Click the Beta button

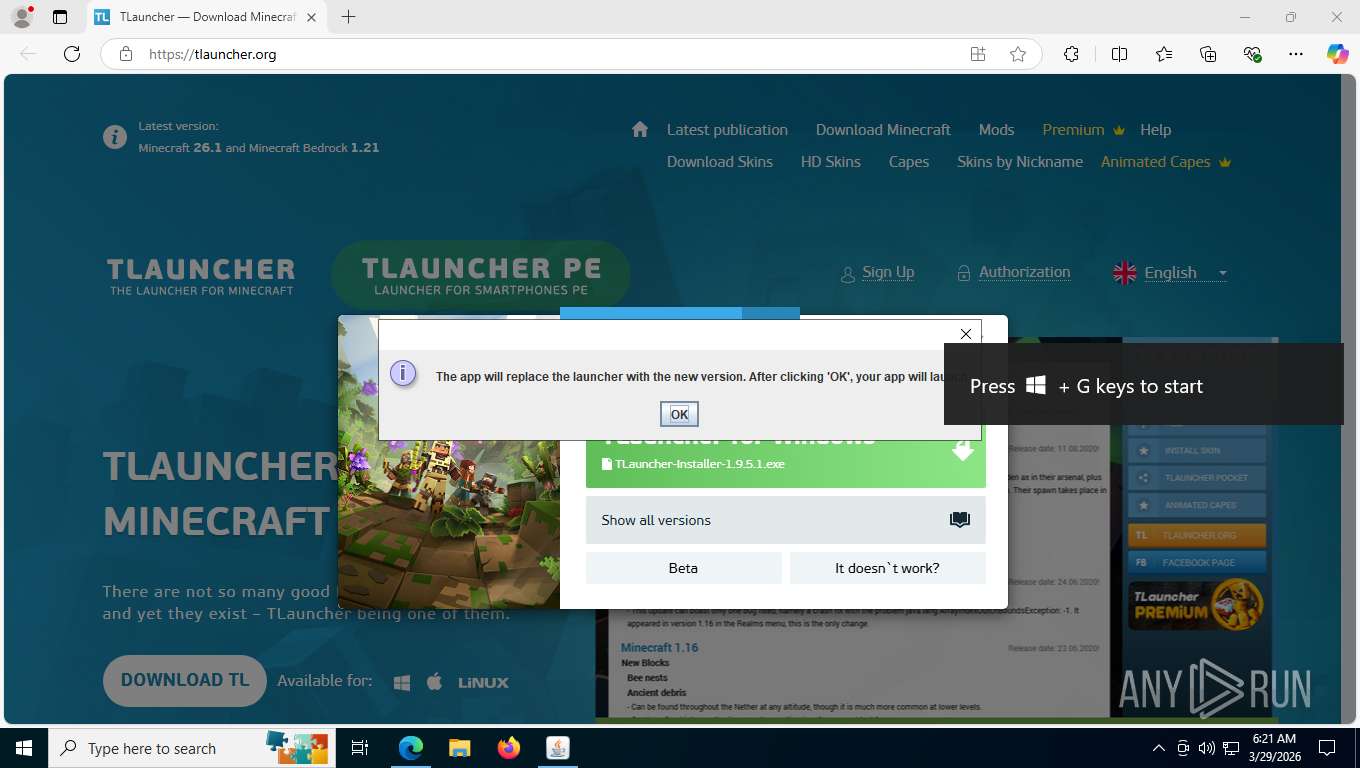pyautogui.click(x=683, y=568)
